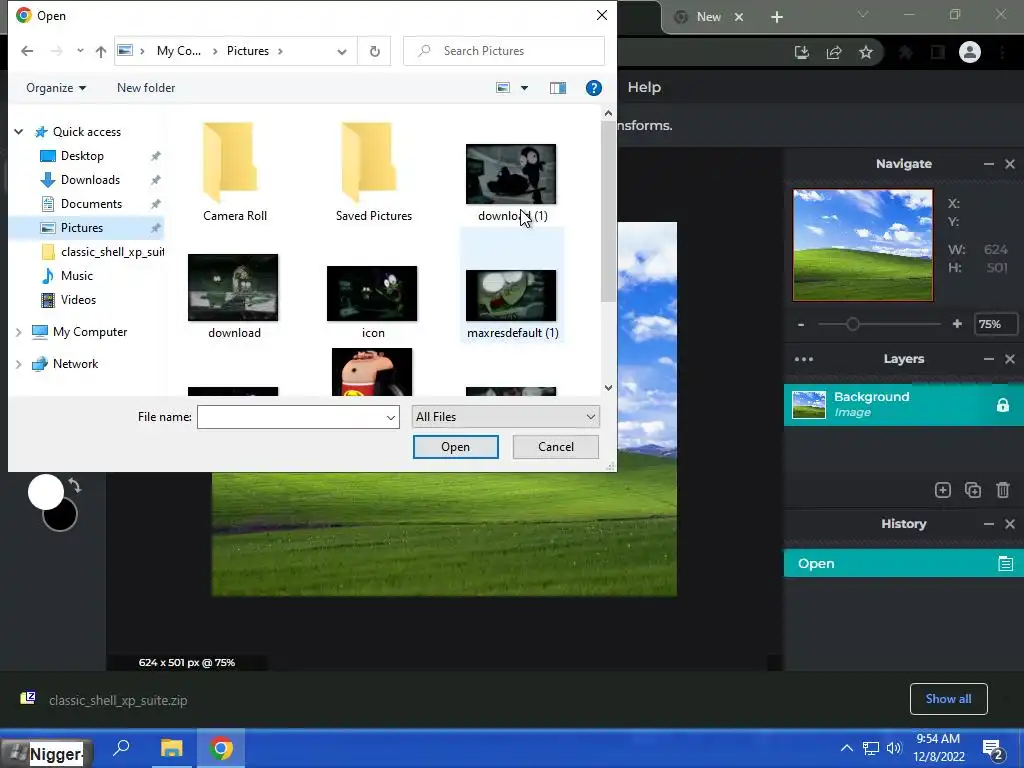This screenshot has height=768, width=1024.
Task: Add a new layer
Action: [942, 490]
